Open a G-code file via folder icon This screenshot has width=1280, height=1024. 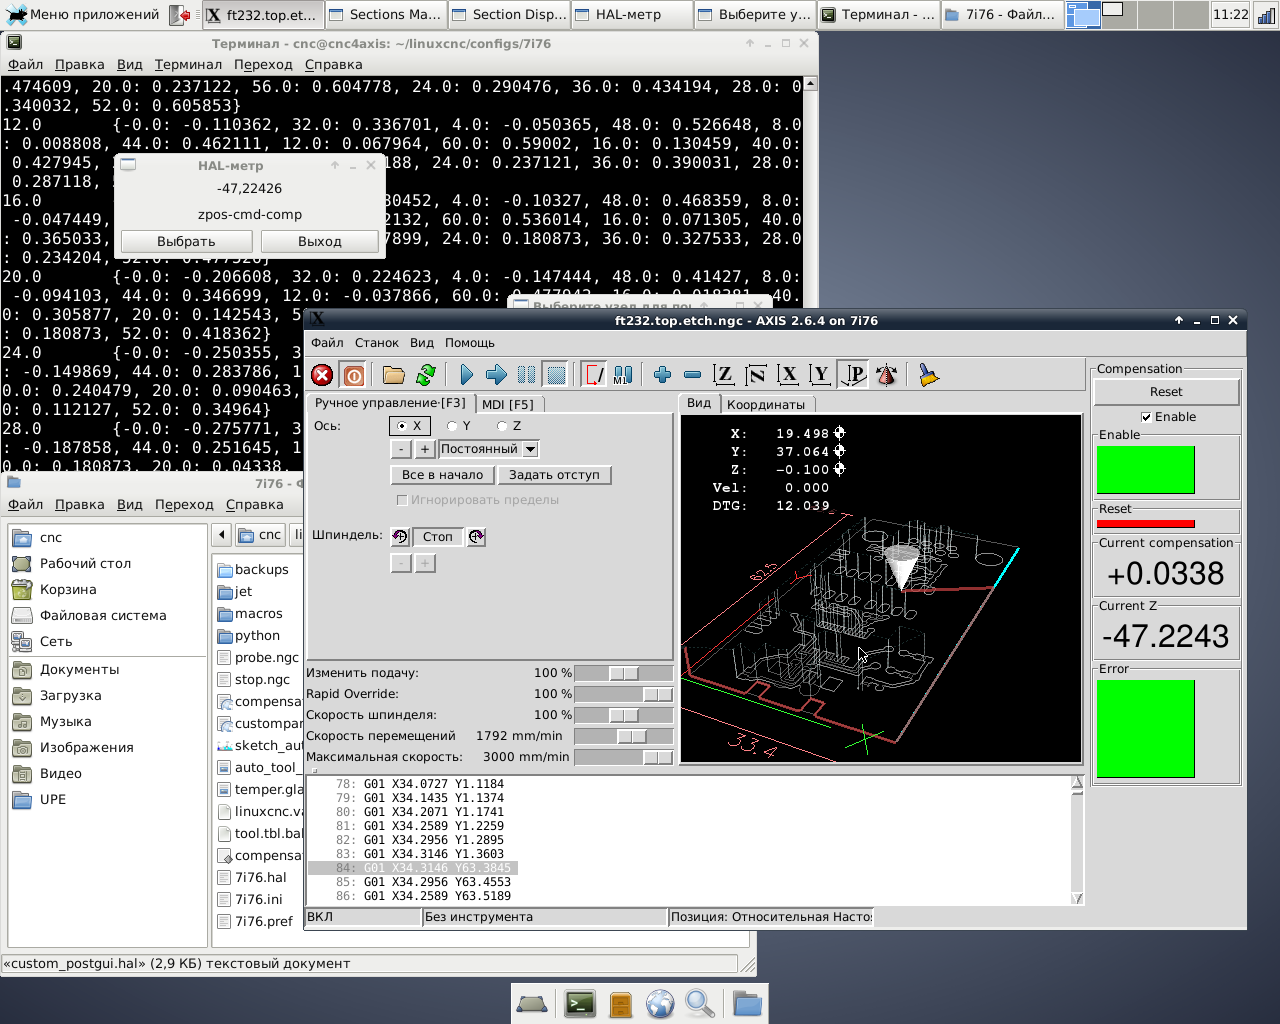click(x=394, y=375)
